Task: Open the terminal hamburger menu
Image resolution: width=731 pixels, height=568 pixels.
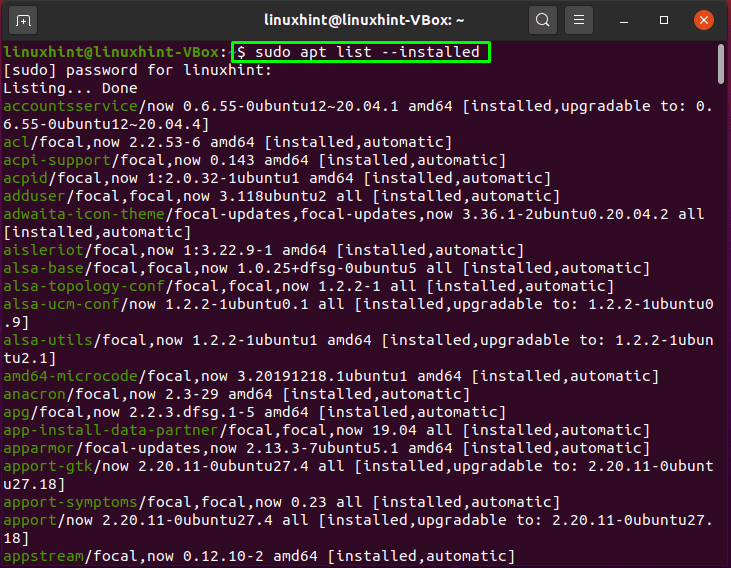Action: pos(579,20)
